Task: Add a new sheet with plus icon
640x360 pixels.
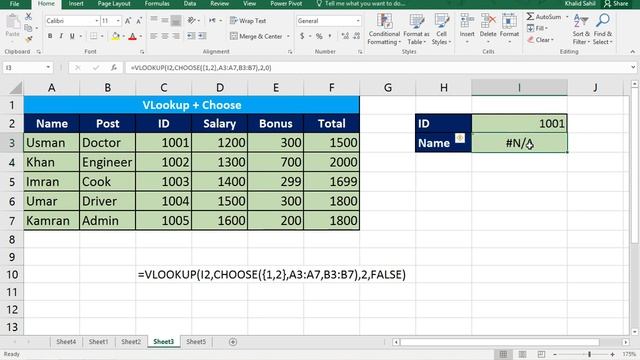Action: coord(233,342)
